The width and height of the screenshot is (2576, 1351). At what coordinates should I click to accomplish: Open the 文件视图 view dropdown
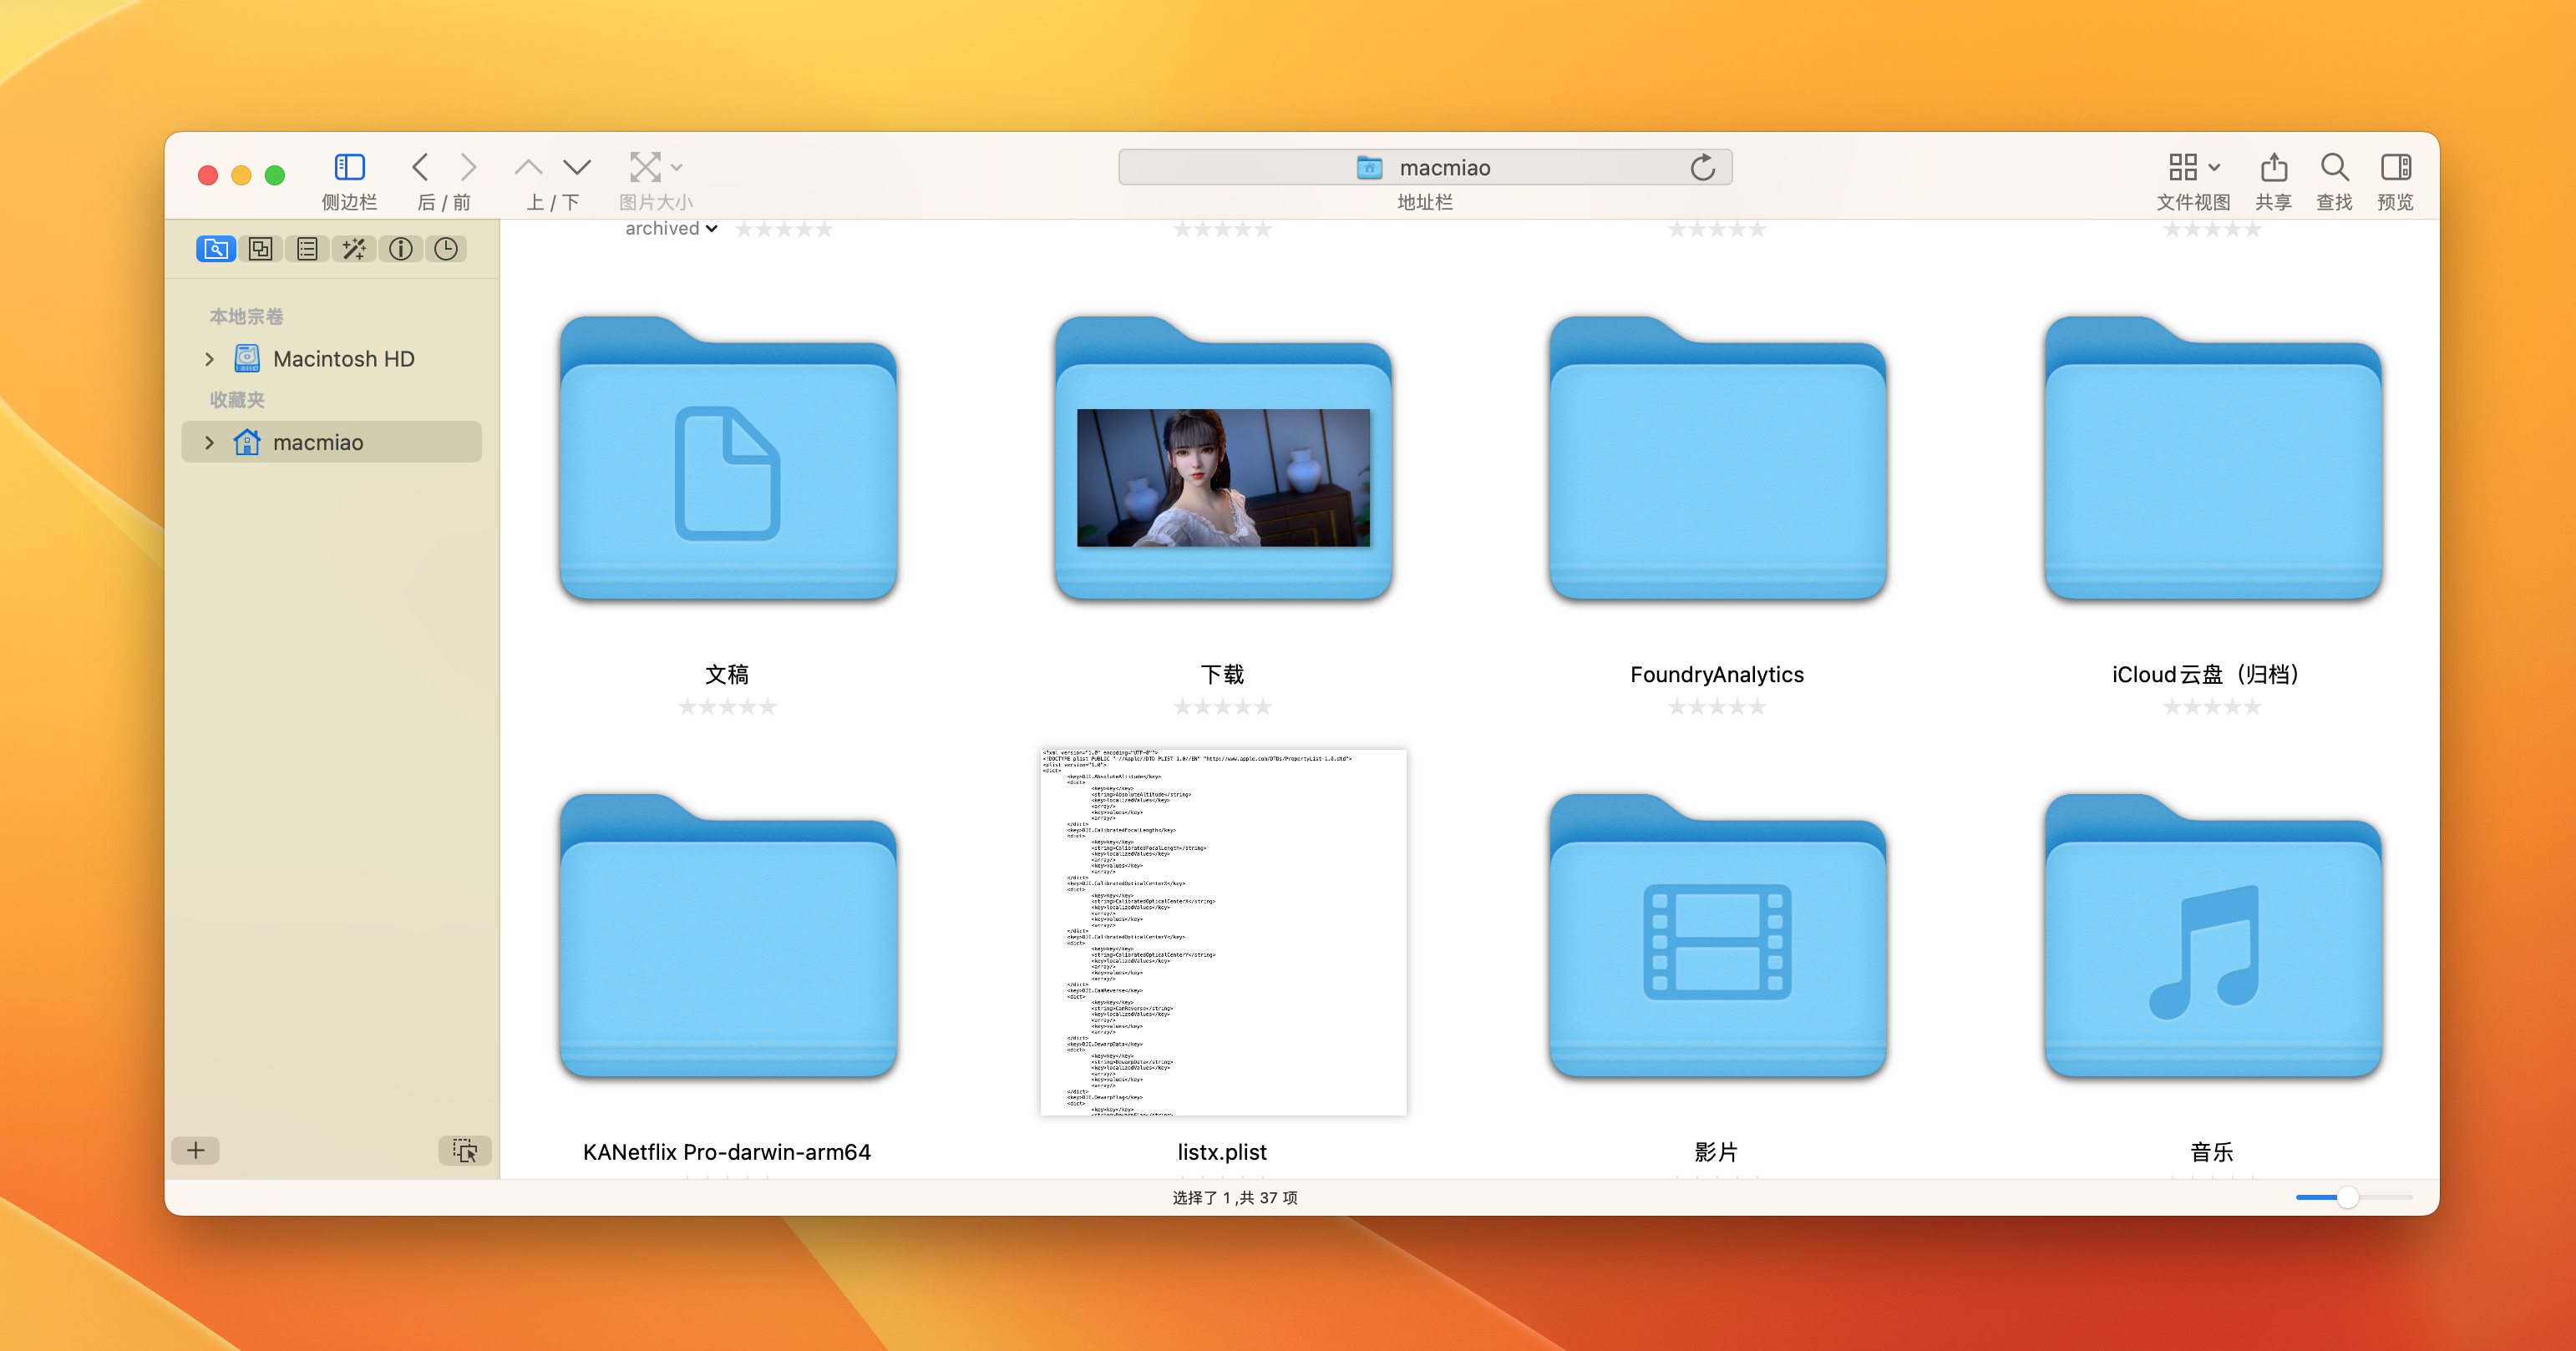tap(2193, 167)
